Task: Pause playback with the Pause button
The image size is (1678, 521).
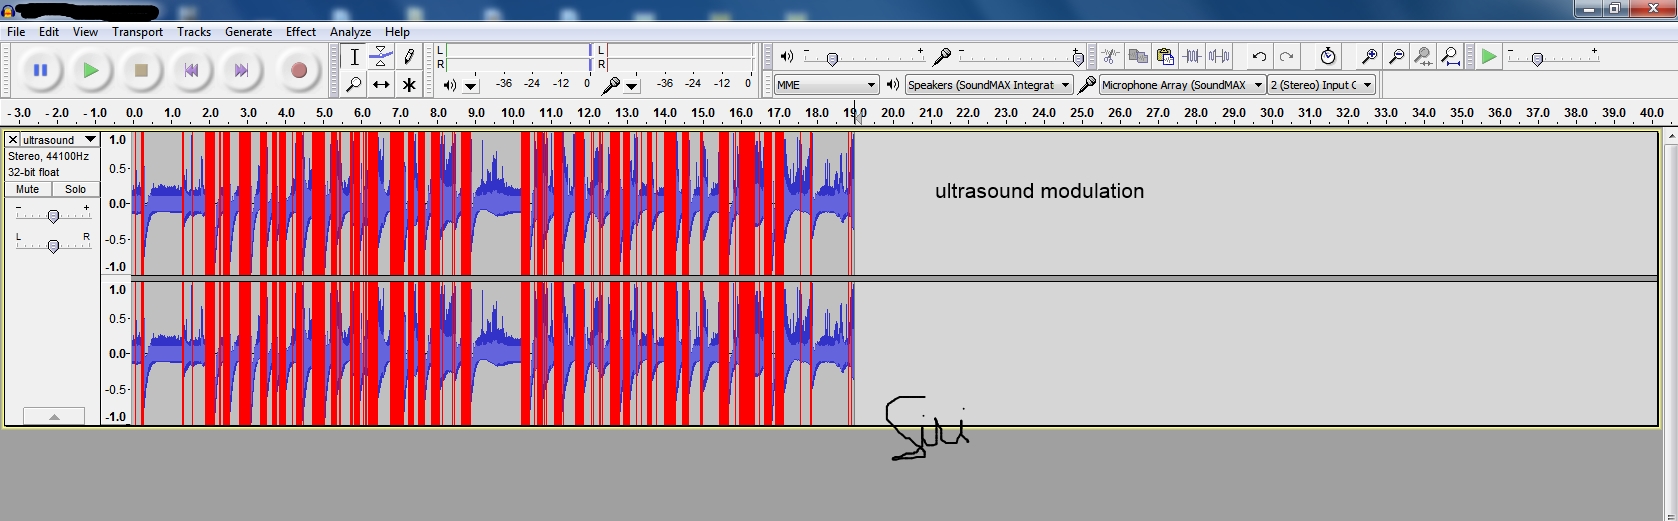Action: tap(40, 70)
